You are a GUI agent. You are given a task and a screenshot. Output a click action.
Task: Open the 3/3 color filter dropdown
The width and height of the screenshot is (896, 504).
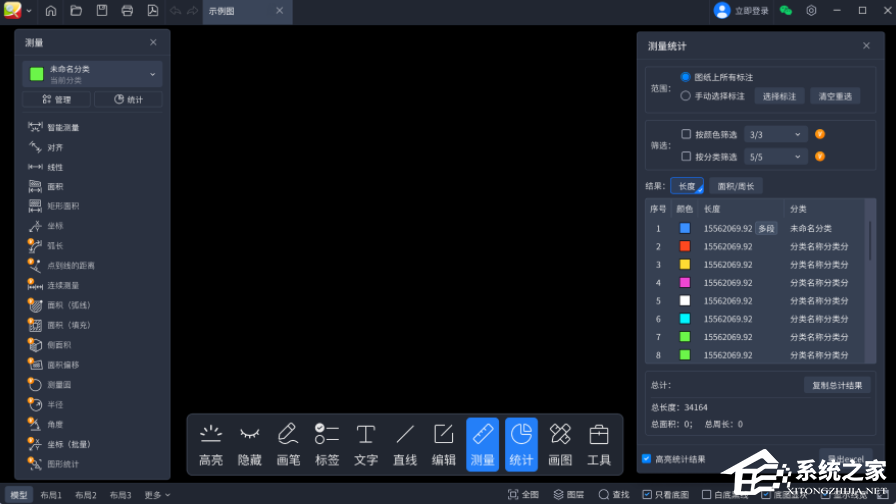(x=775, y=134)
